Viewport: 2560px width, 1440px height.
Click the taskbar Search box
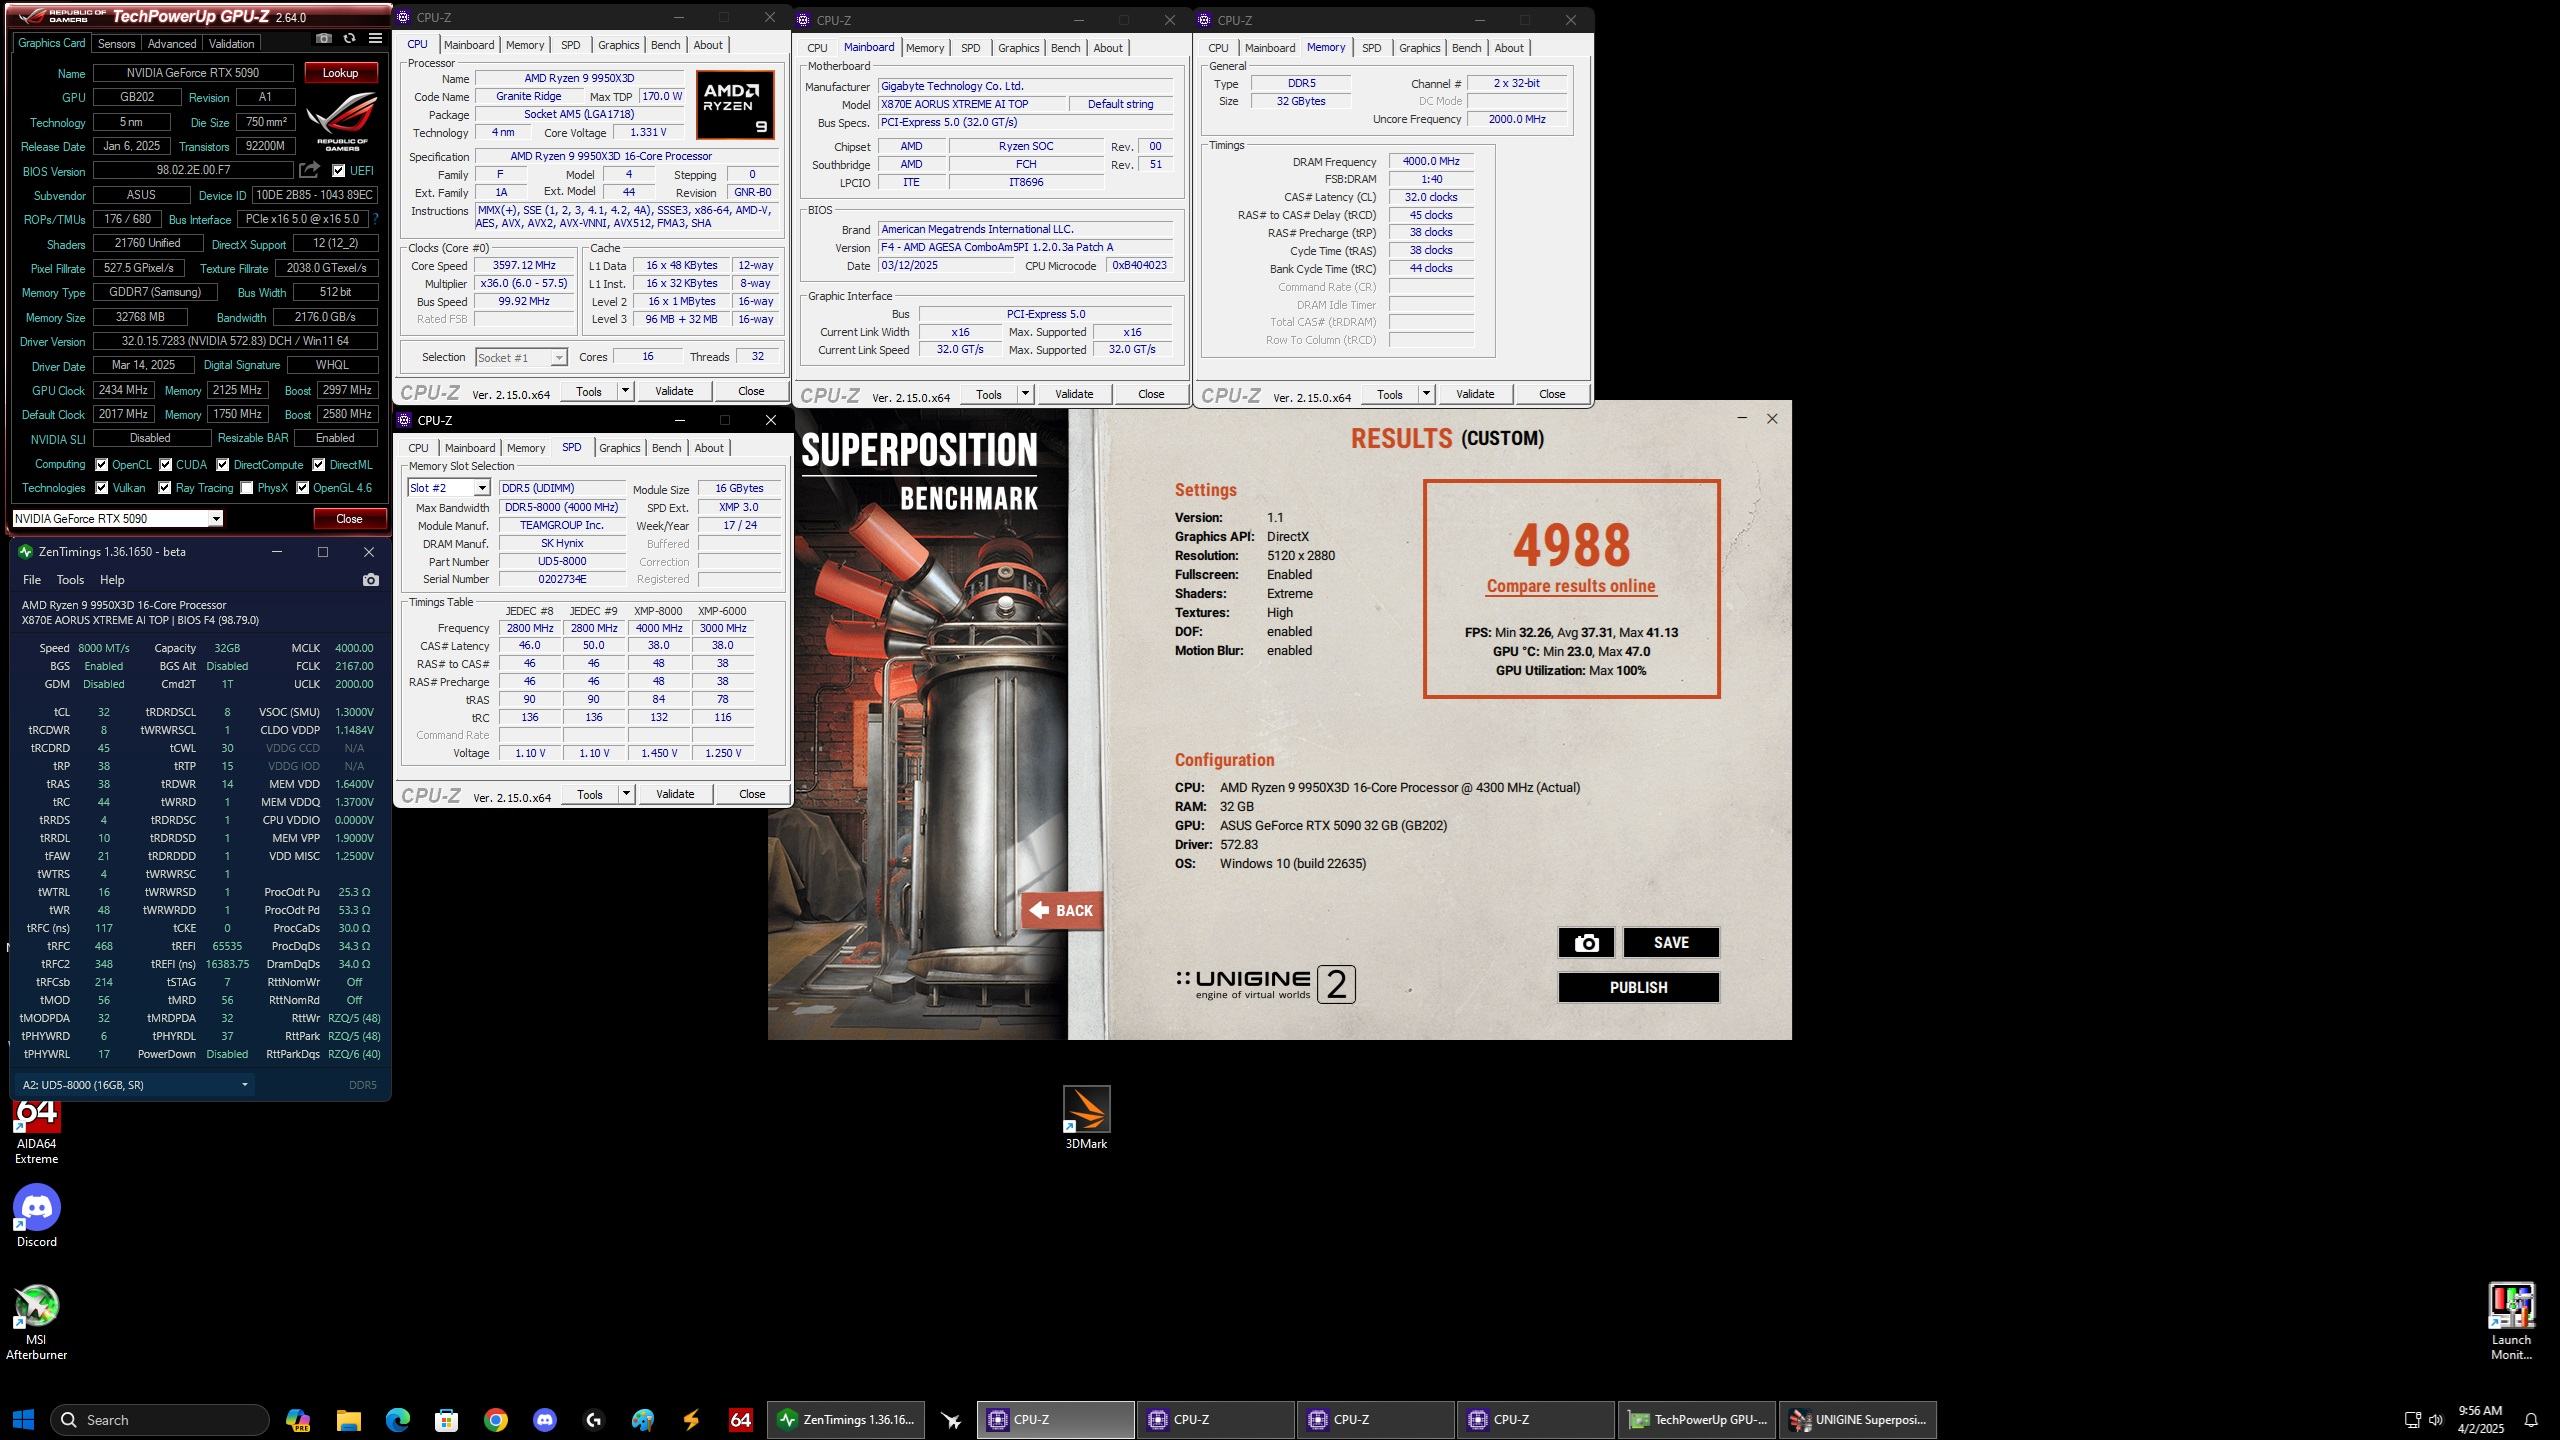(160, 1419)
